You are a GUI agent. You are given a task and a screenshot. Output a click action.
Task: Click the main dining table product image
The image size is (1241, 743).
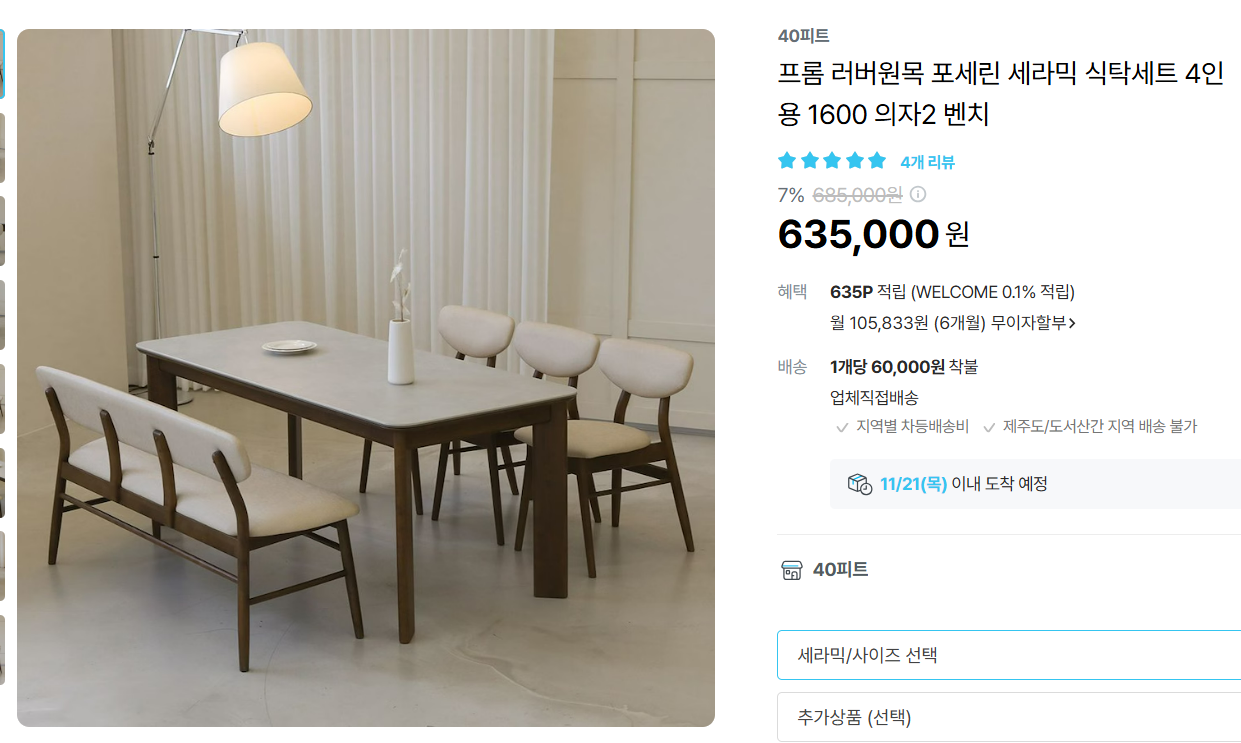click(366, 378)
